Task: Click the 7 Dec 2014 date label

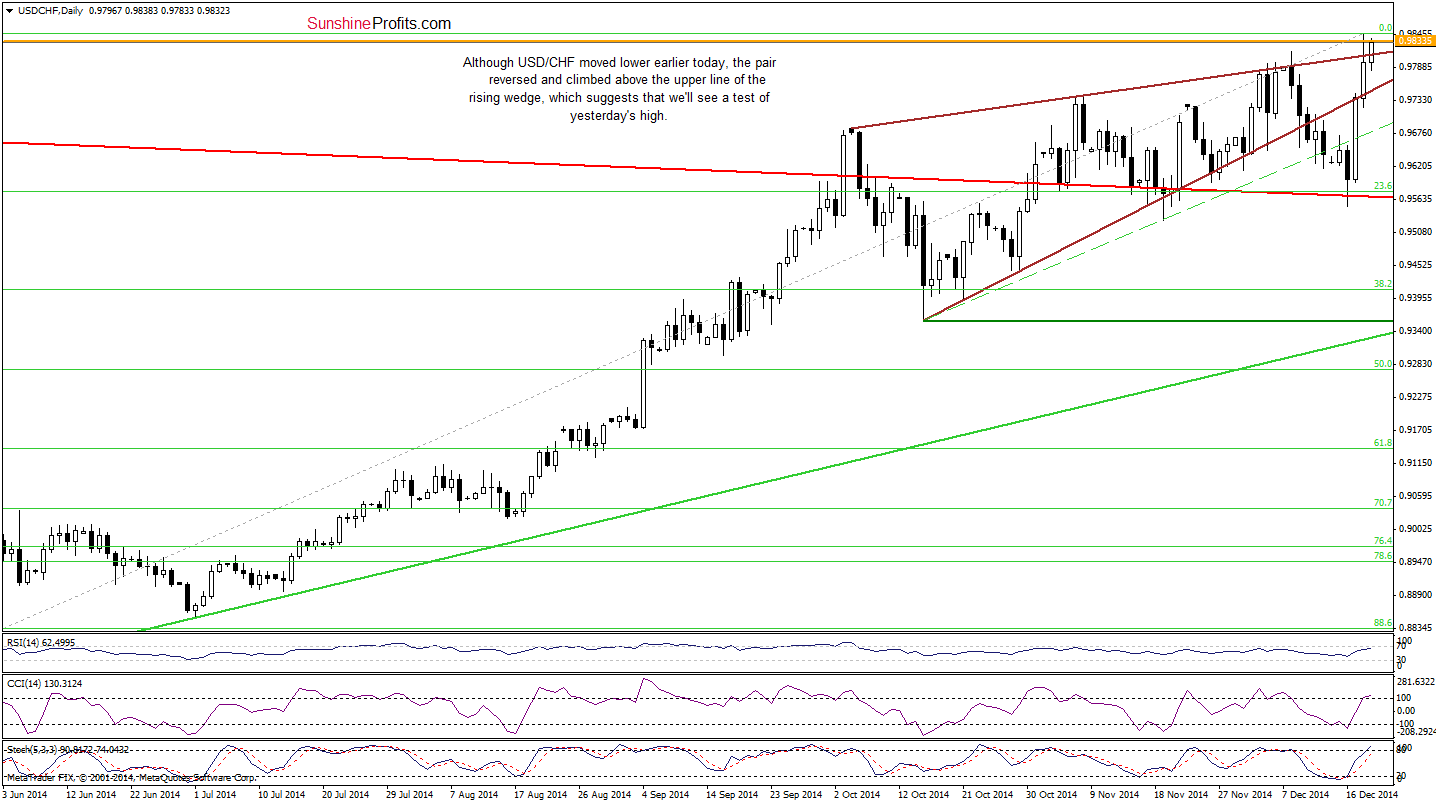Action: coord(1306,795)
